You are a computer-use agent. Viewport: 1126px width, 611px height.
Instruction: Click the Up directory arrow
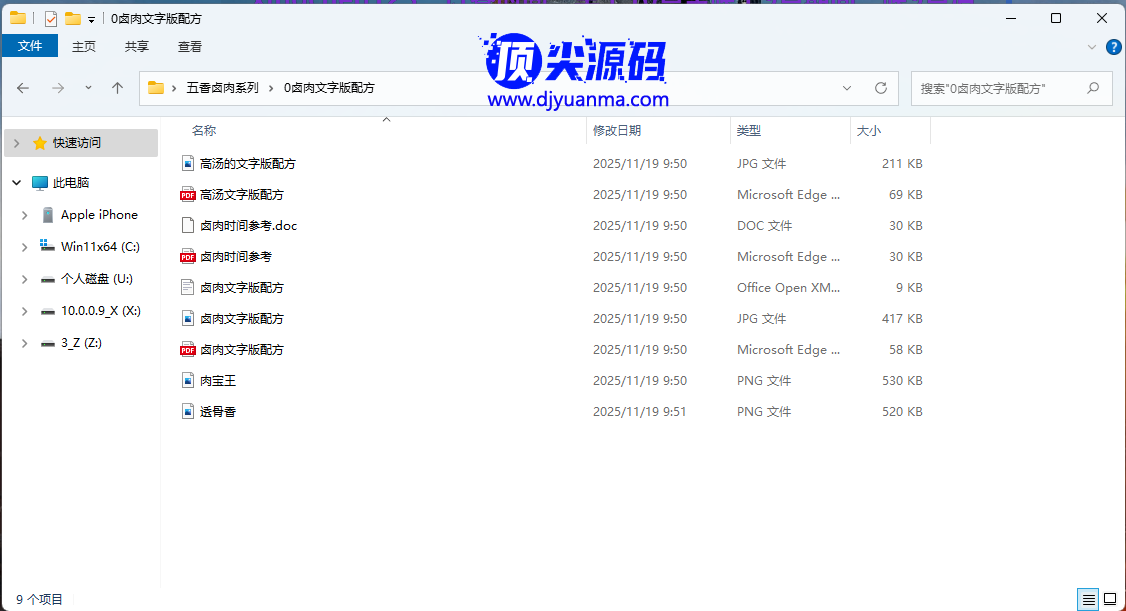pos(117,88)
